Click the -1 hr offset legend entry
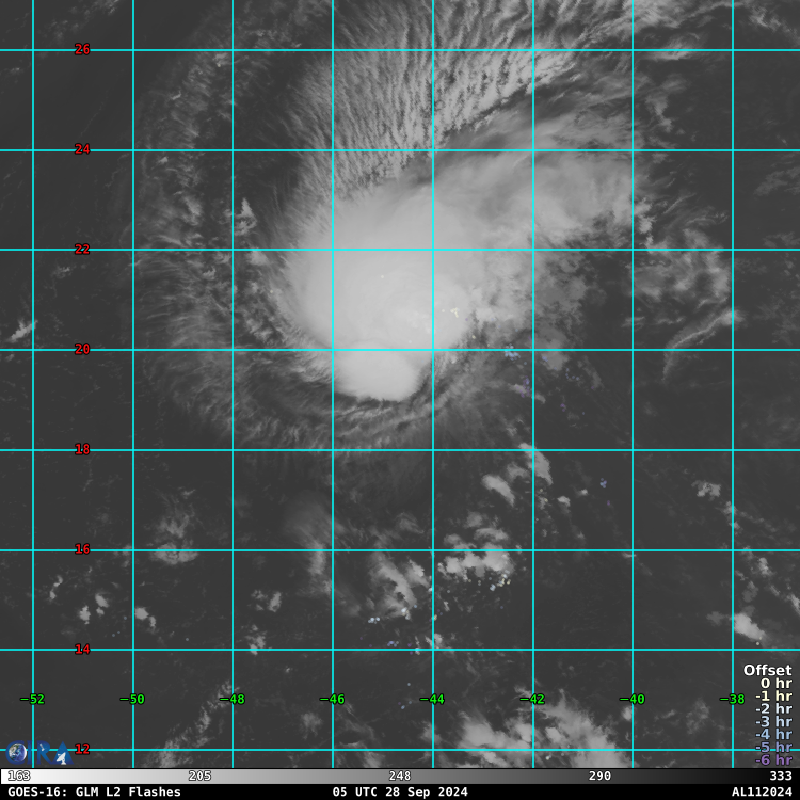800x800 pixels. (772, 697)
